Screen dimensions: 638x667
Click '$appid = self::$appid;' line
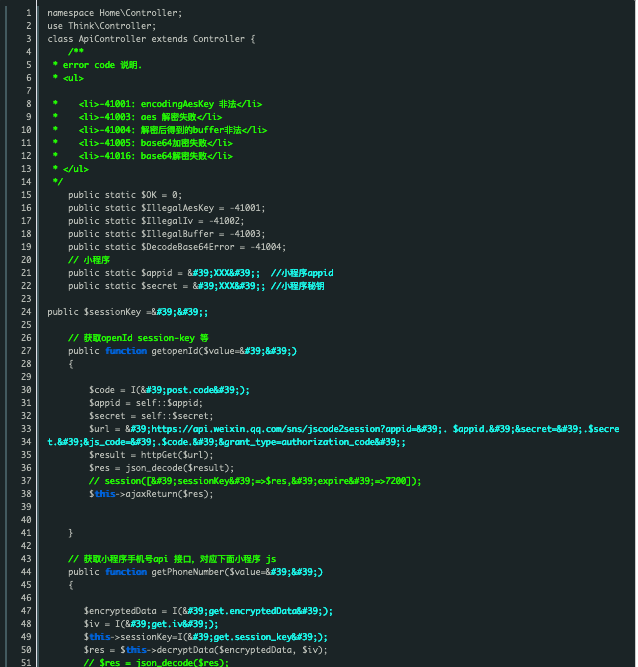[146, 403]
